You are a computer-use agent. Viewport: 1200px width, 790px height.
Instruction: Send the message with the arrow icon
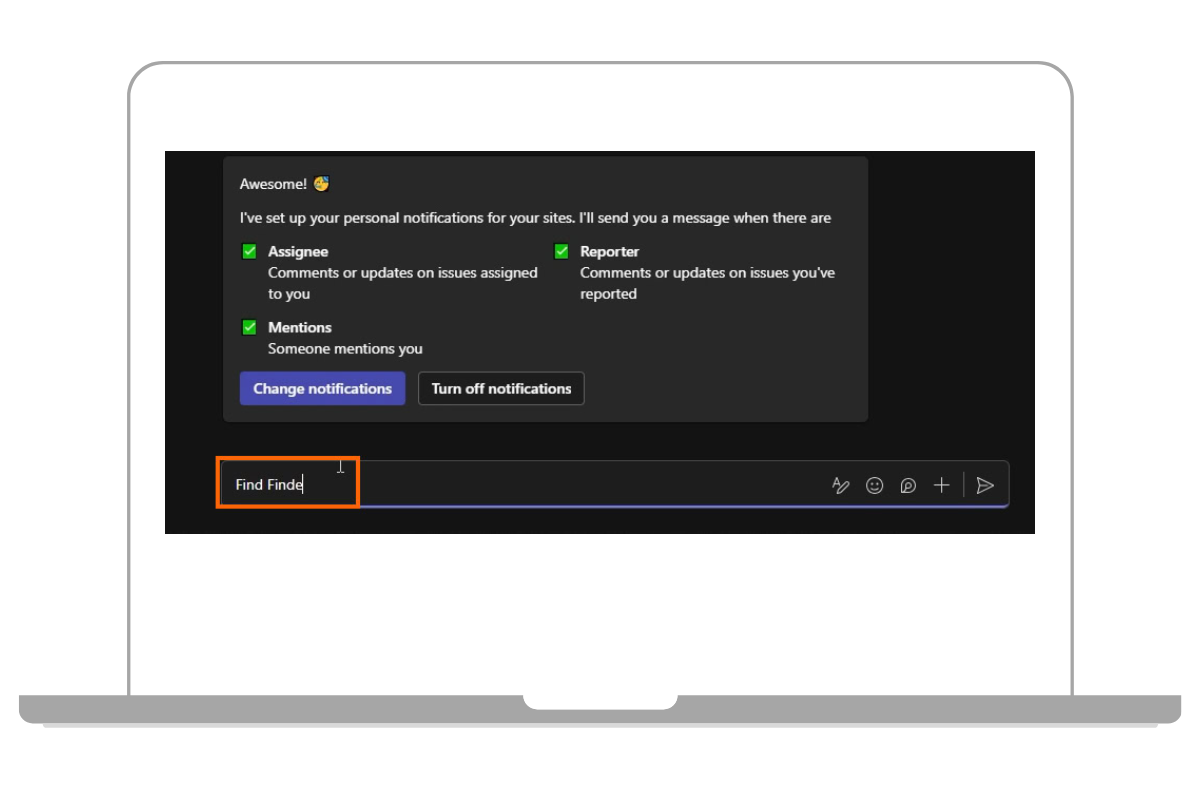985,486
